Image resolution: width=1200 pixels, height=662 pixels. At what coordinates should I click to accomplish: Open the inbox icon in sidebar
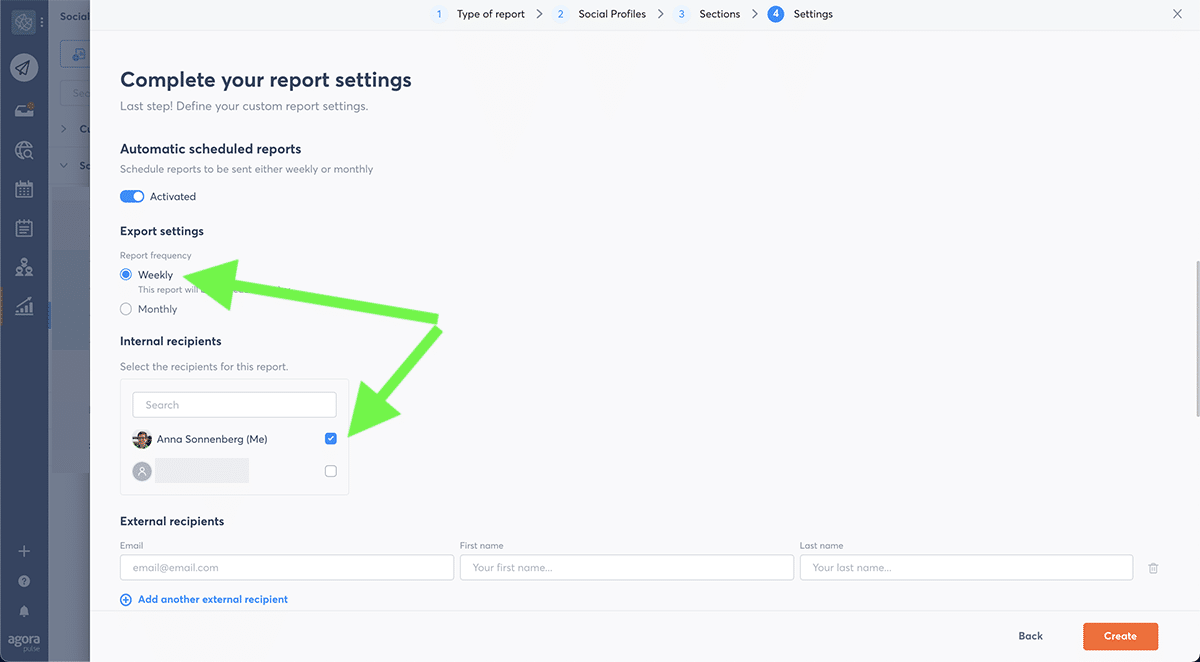[x=24, y=110]
